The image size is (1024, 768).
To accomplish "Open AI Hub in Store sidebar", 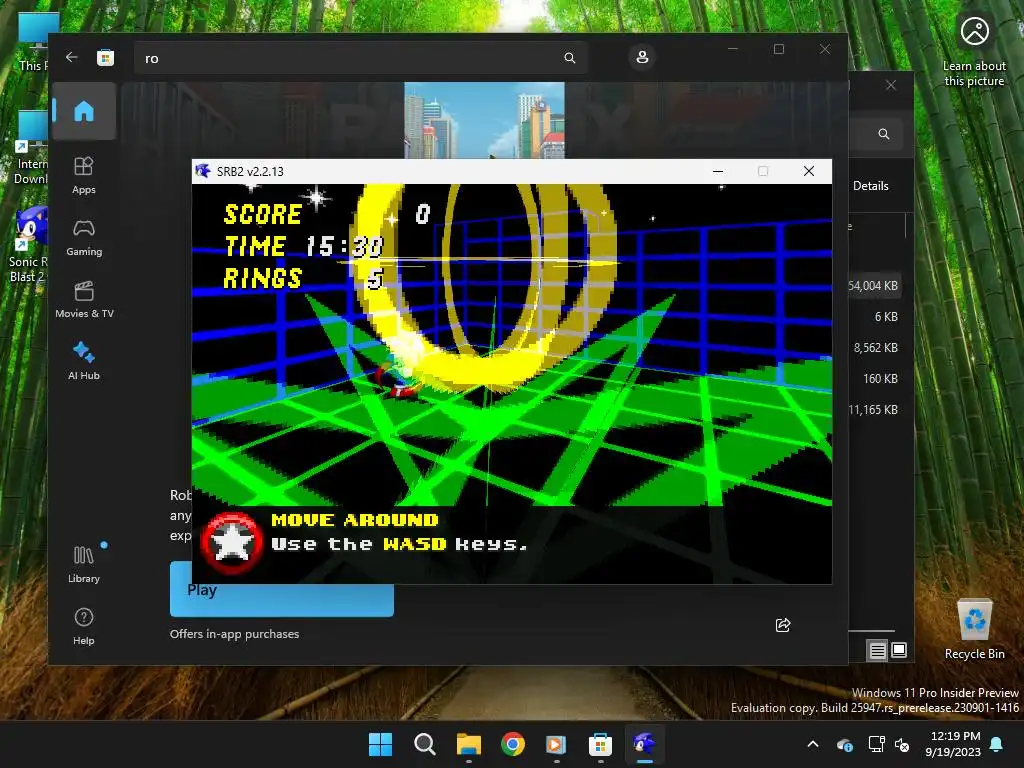I will 84,361.
